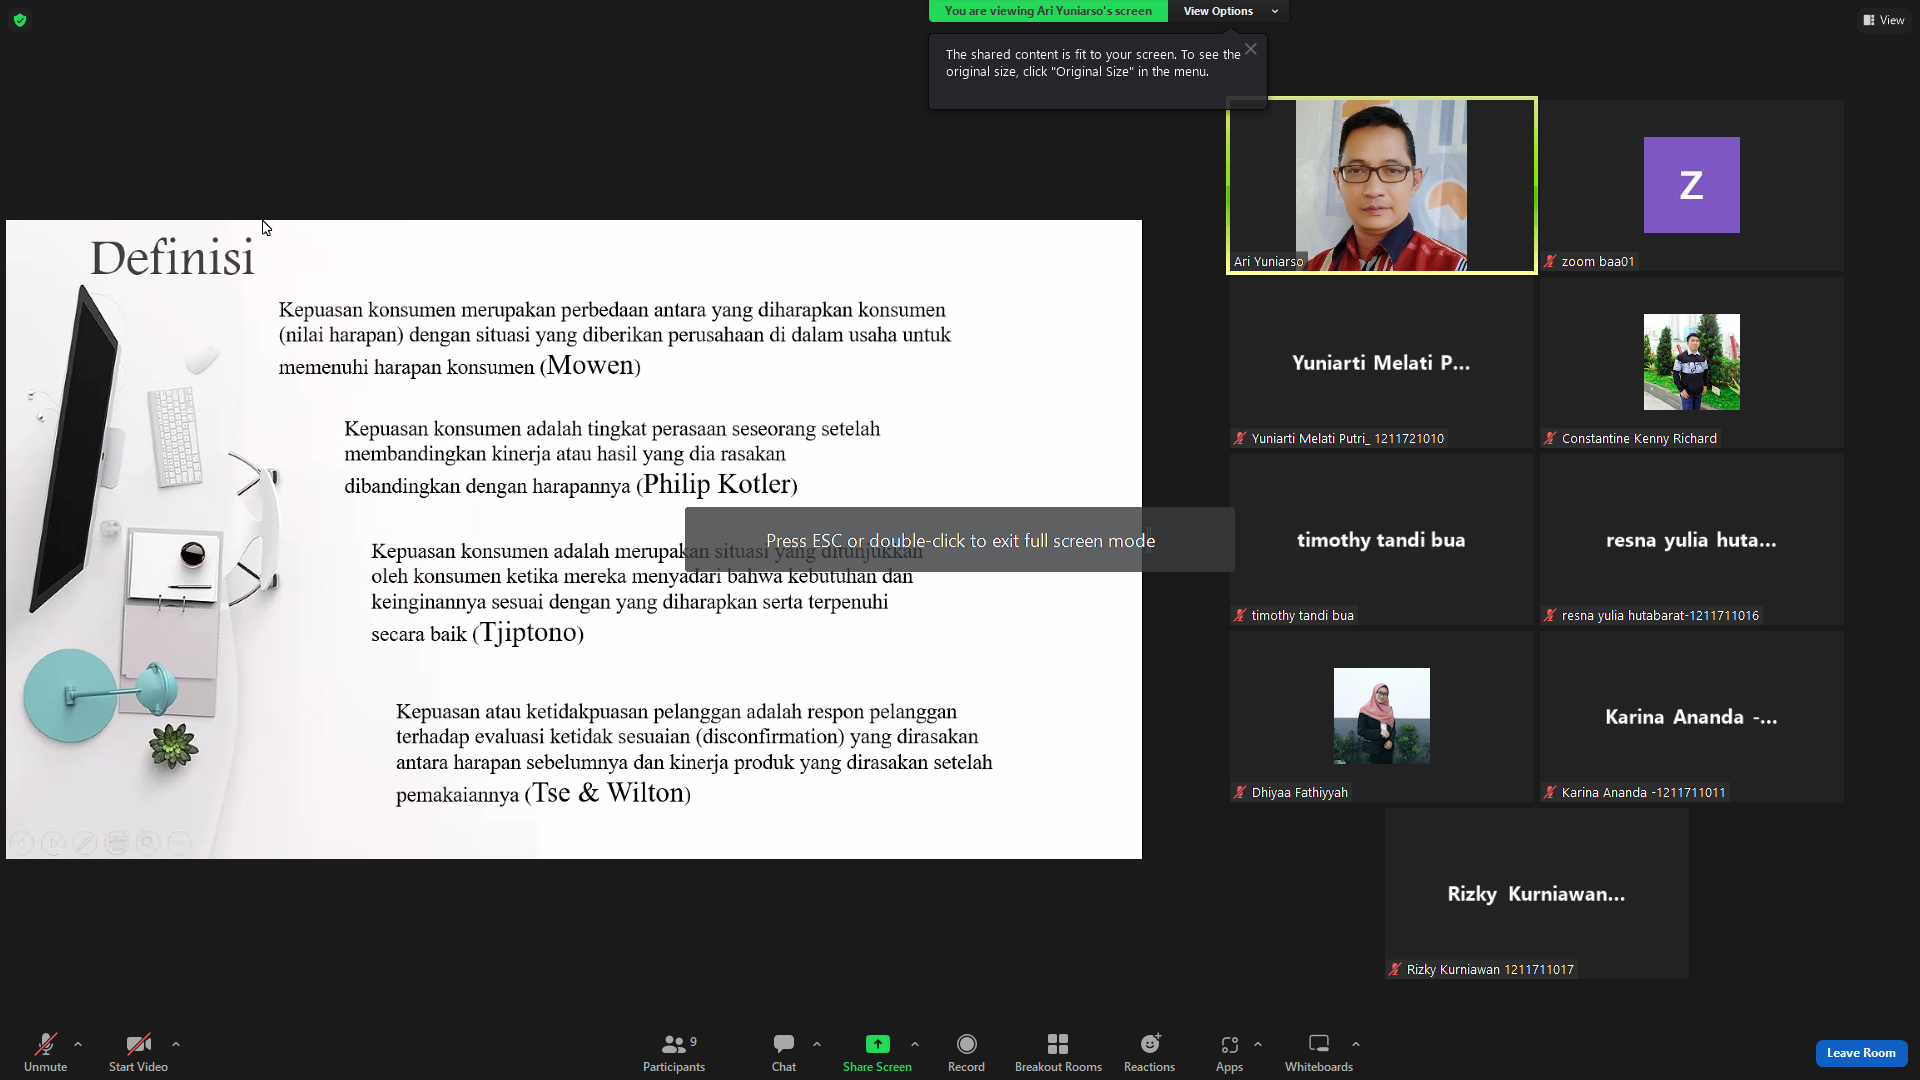Click the word 'disconfirmation' on the slide
Image resolution: width=1920 pixels, height=1080 pixels.
click(x=770, y=737)
